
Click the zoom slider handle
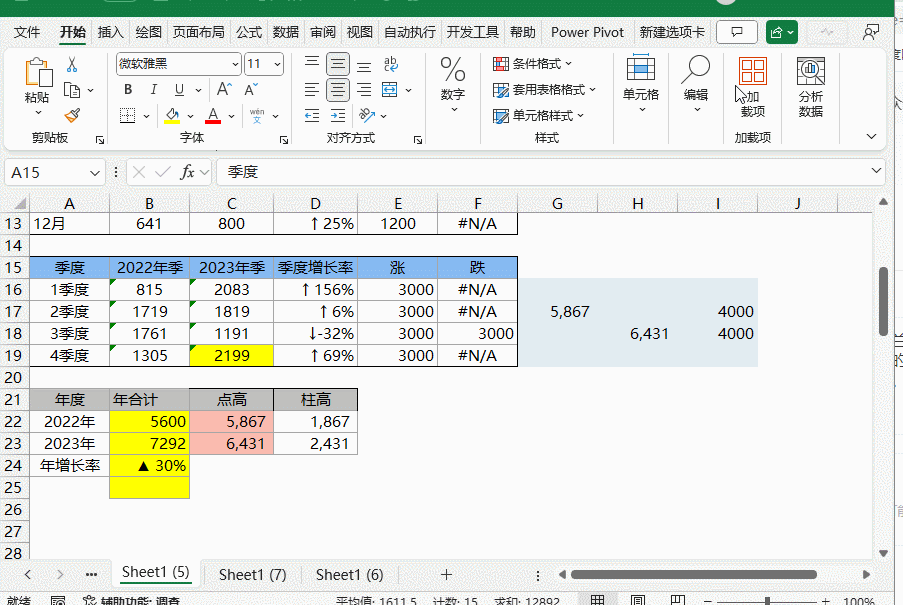[x=767, y=601]
